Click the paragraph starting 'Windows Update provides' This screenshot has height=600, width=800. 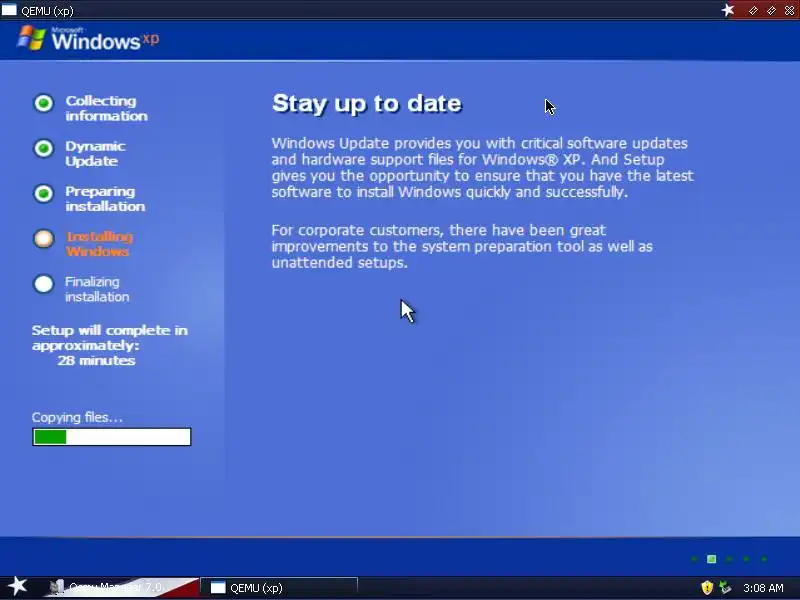(482, 167)
